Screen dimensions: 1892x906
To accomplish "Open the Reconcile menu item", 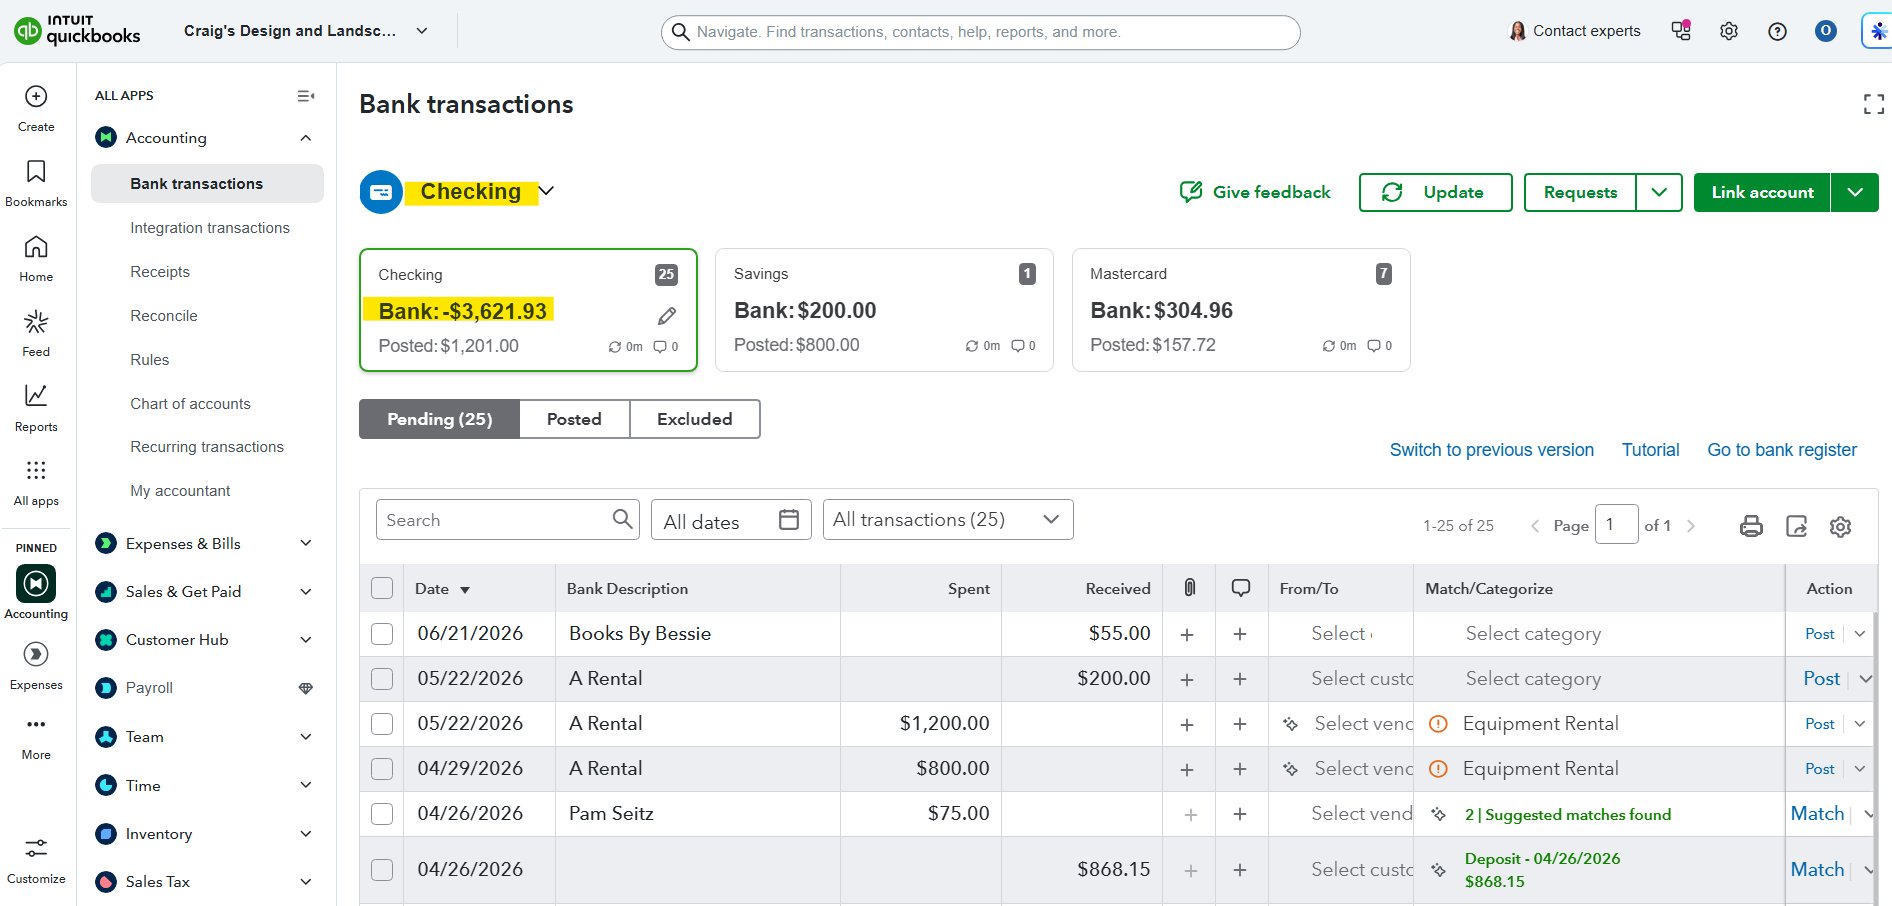I will (x=164, y=316).
